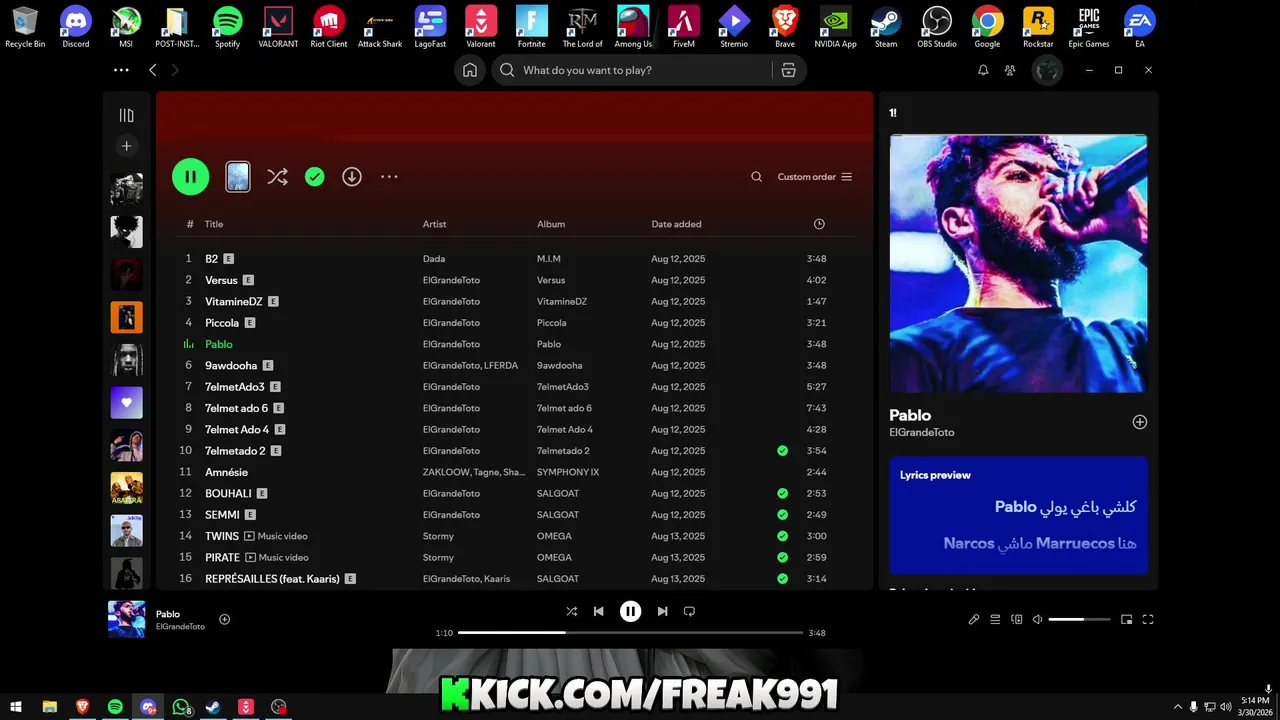The height and width of the screenshot is (720, 1280).
Task: Search within the playlist magnifier icon
Action: [757, 177]
